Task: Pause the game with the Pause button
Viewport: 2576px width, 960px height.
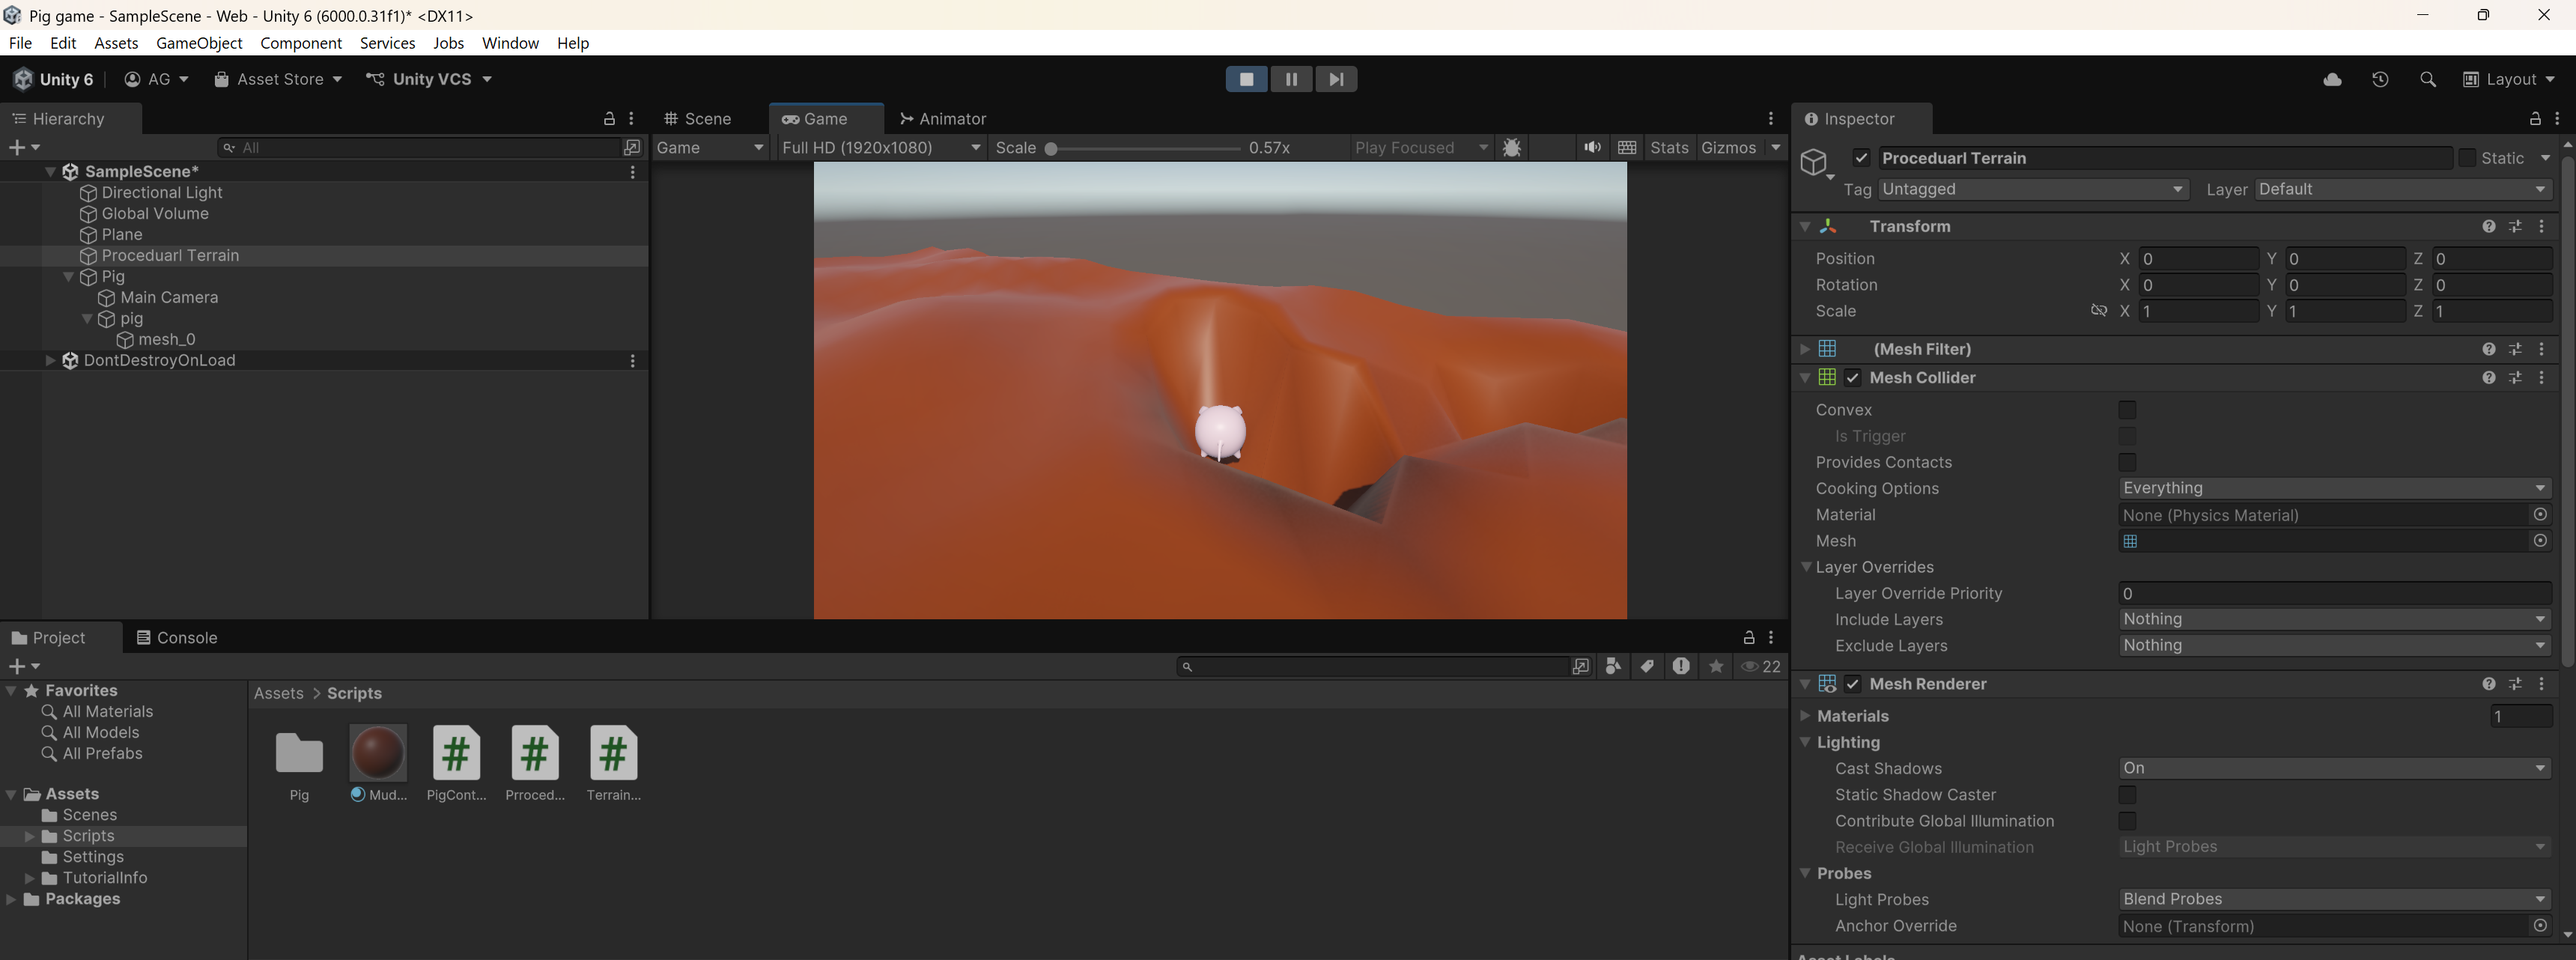Action: [1291, 79]
